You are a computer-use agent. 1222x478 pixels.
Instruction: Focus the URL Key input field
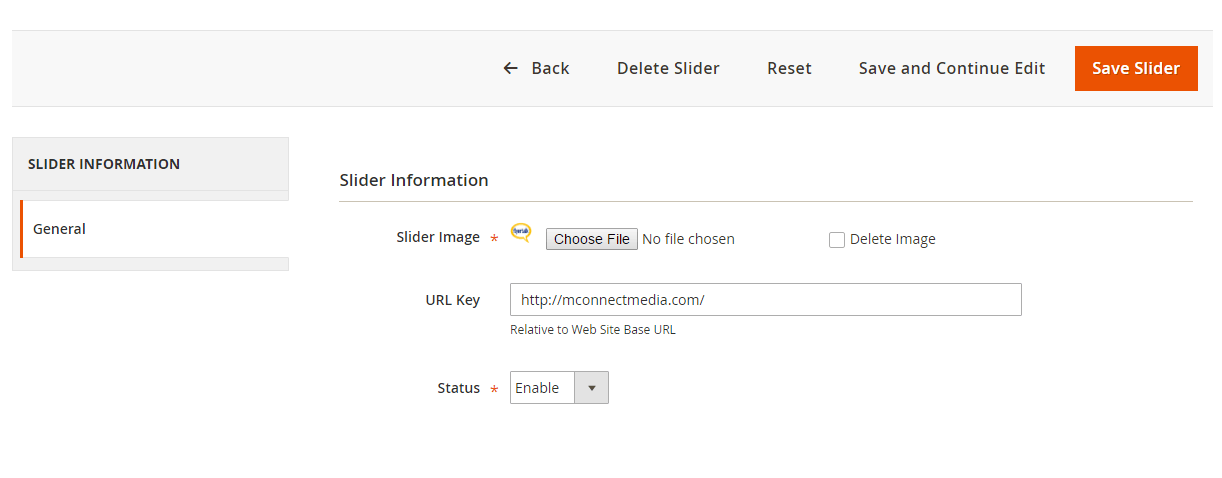click(765, 300)
